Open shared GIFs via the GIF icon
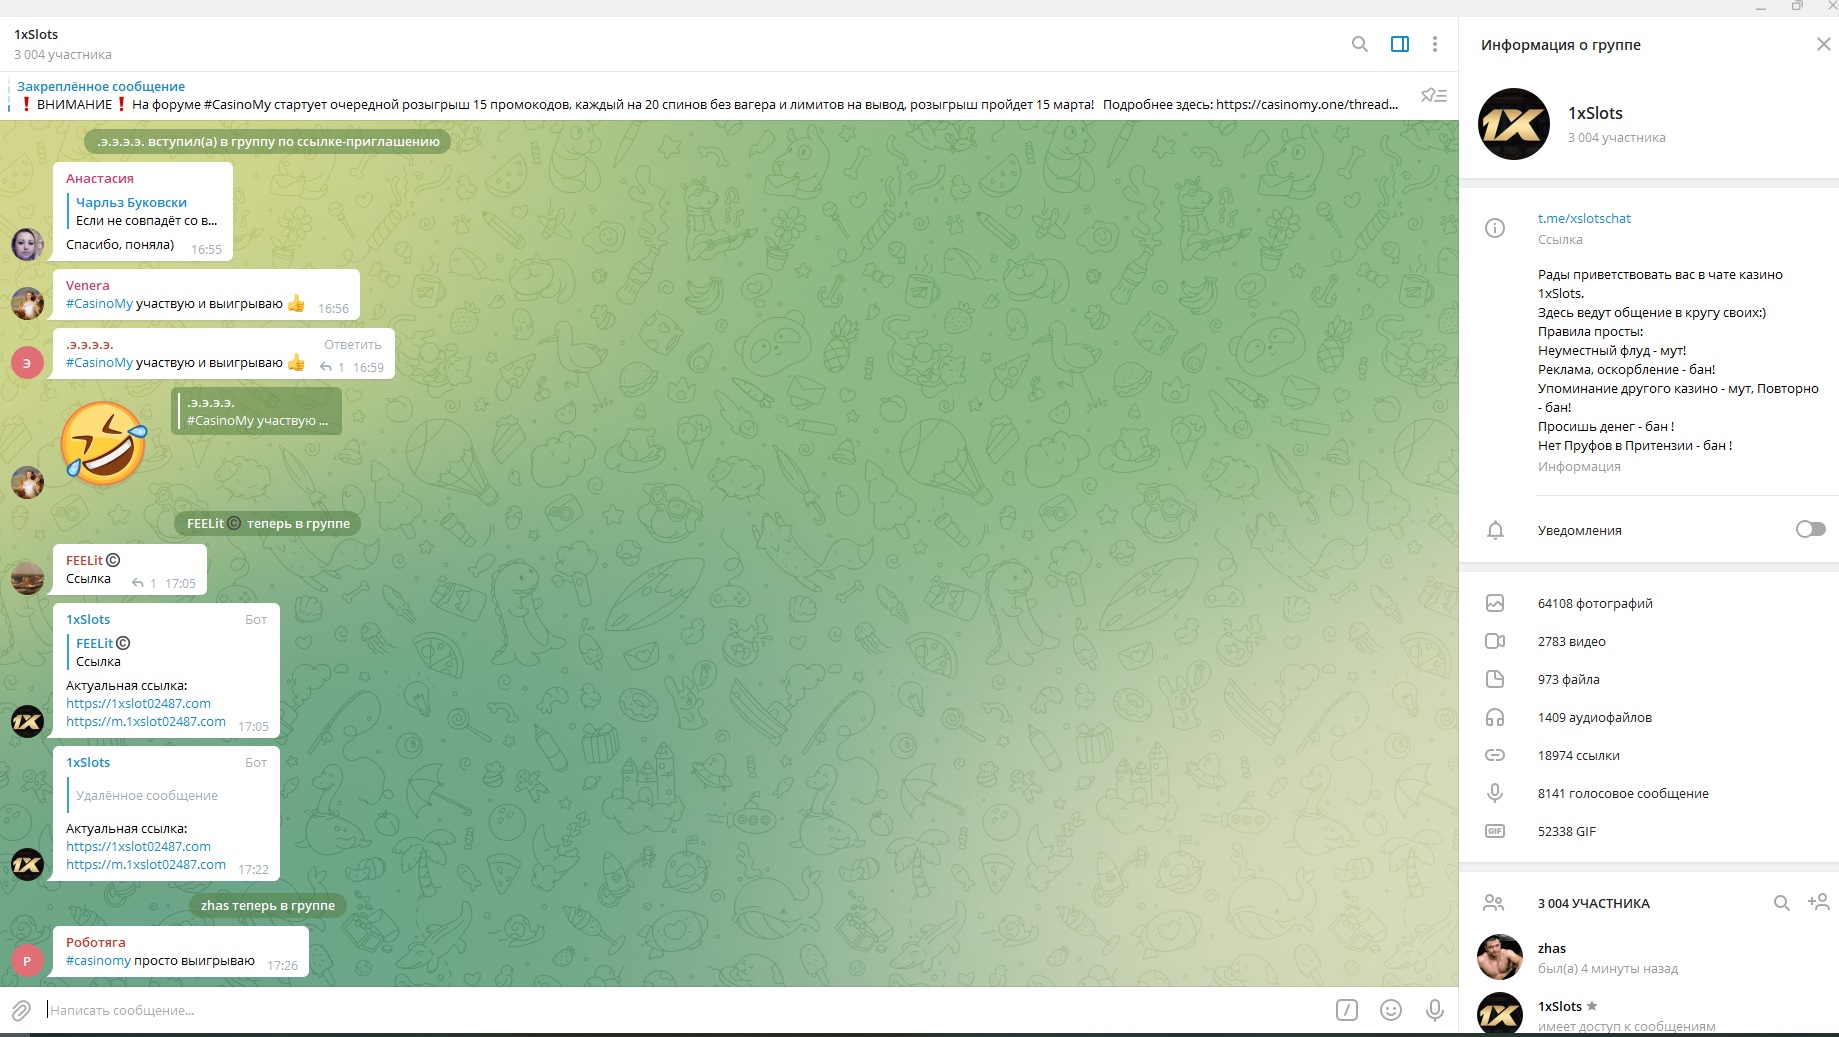The image size is (1839, 1037). [1495, 831]
